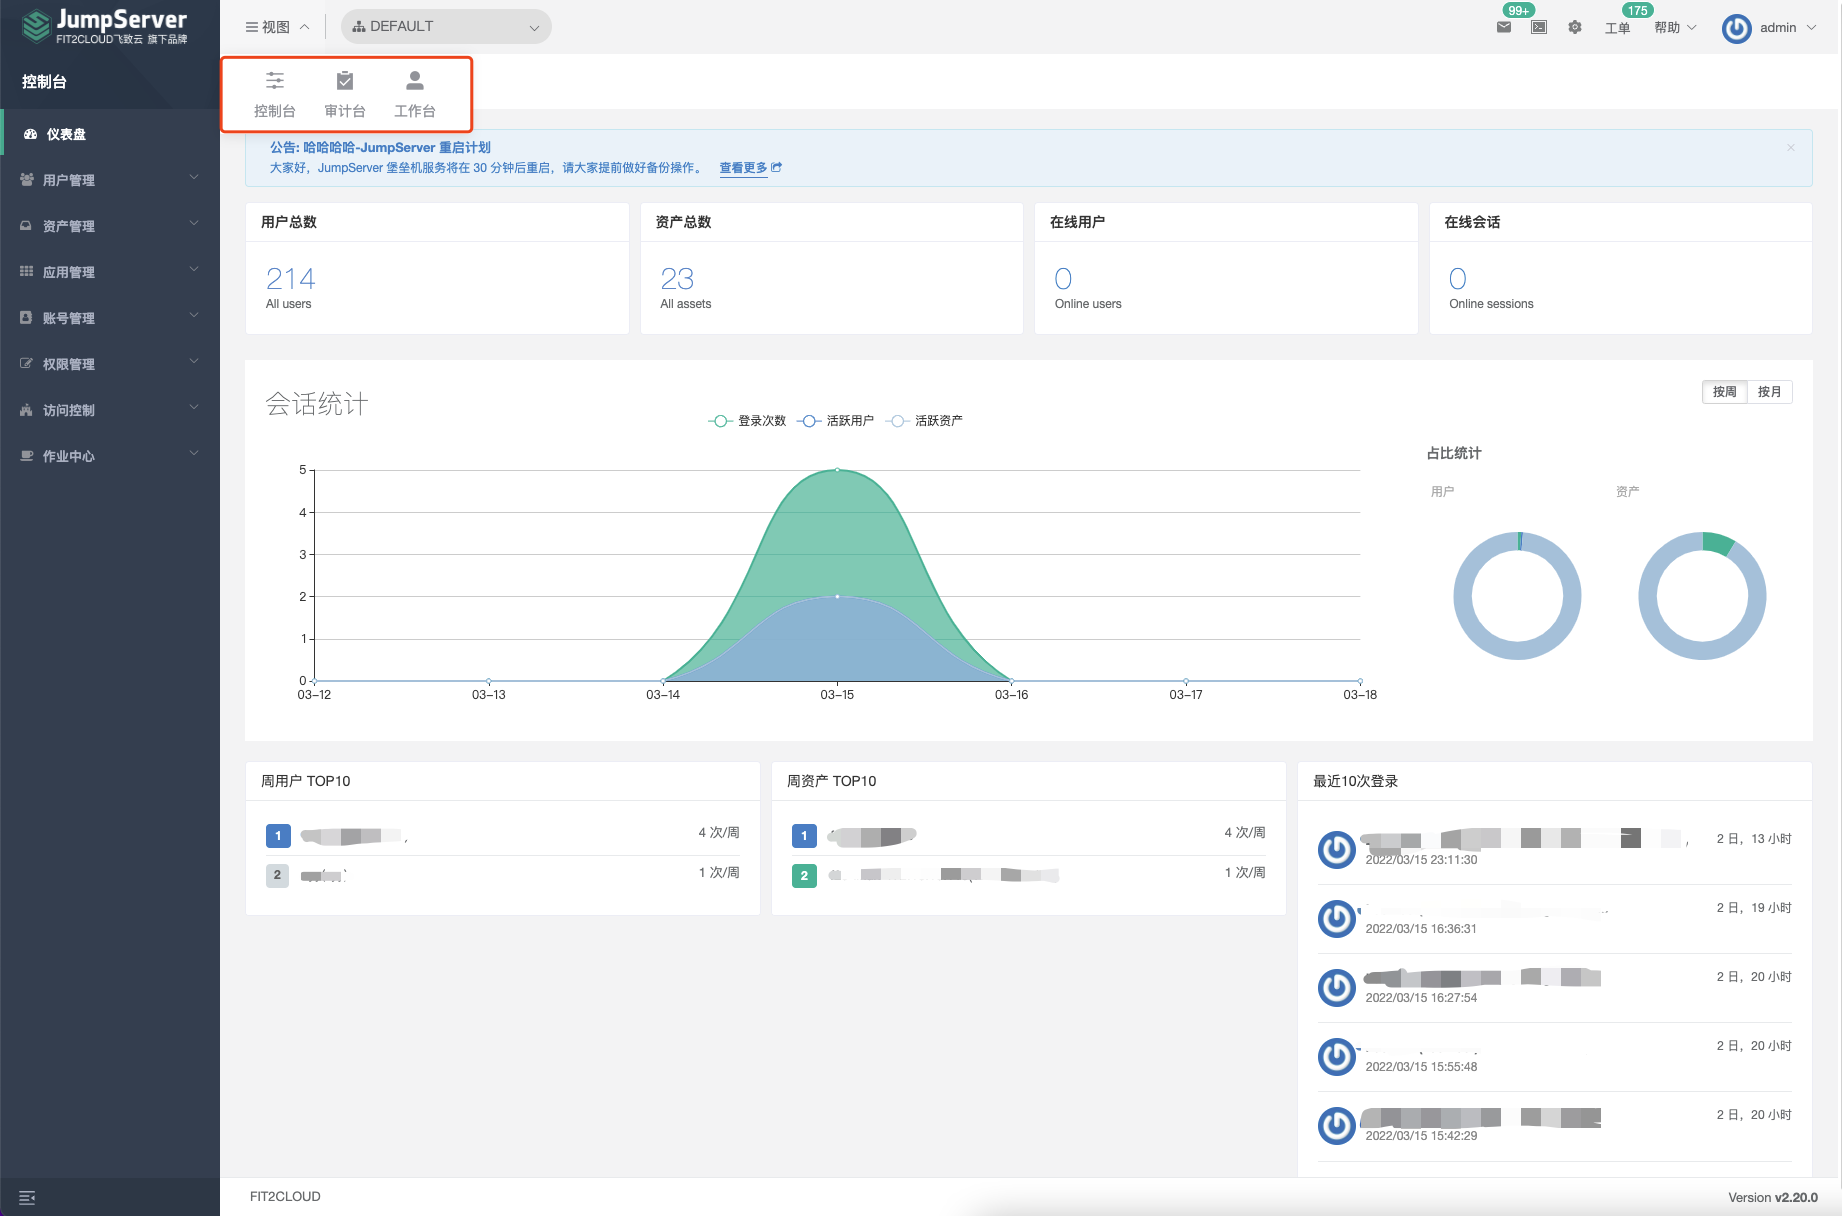Switch to the 审计台 audit view
Image resolution: width=1842 pixels, height=1216 pixels.
click(x=345, y=94)
